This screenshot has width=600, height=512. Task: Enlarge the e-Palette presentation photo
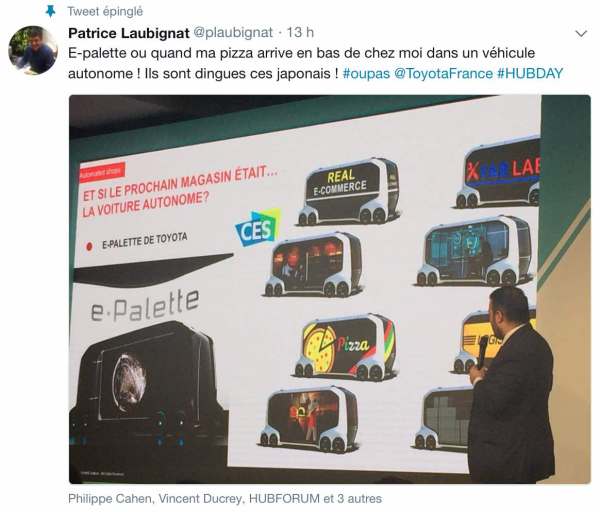click(x=330, y=289)
